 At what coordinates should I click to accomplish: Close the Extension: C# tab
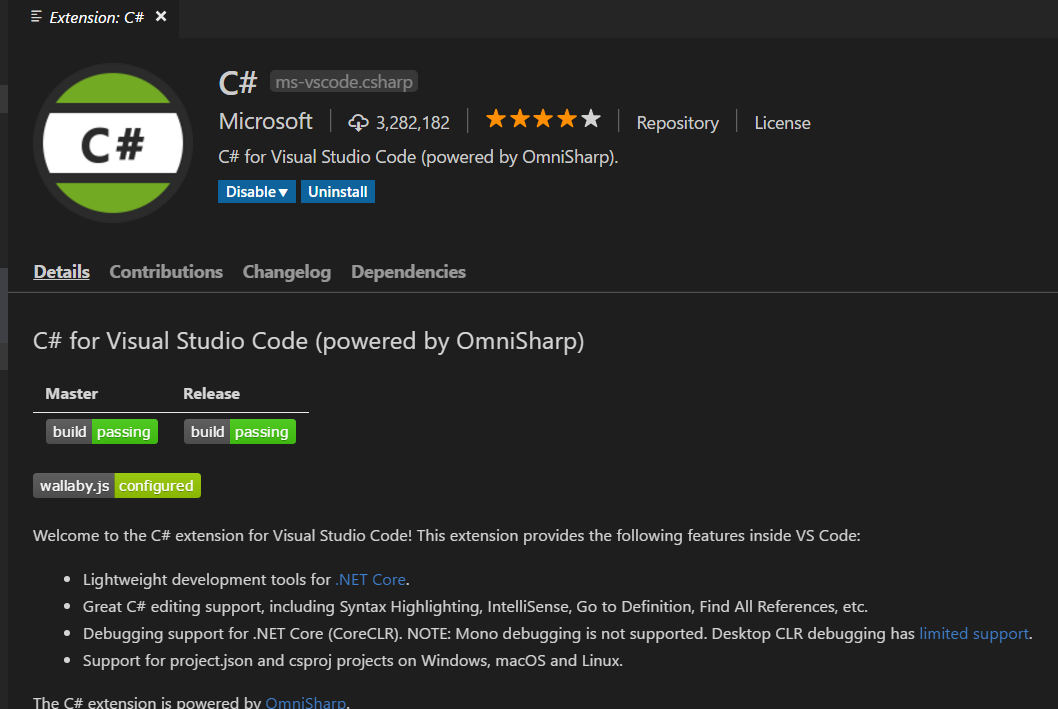click(160, 16)
